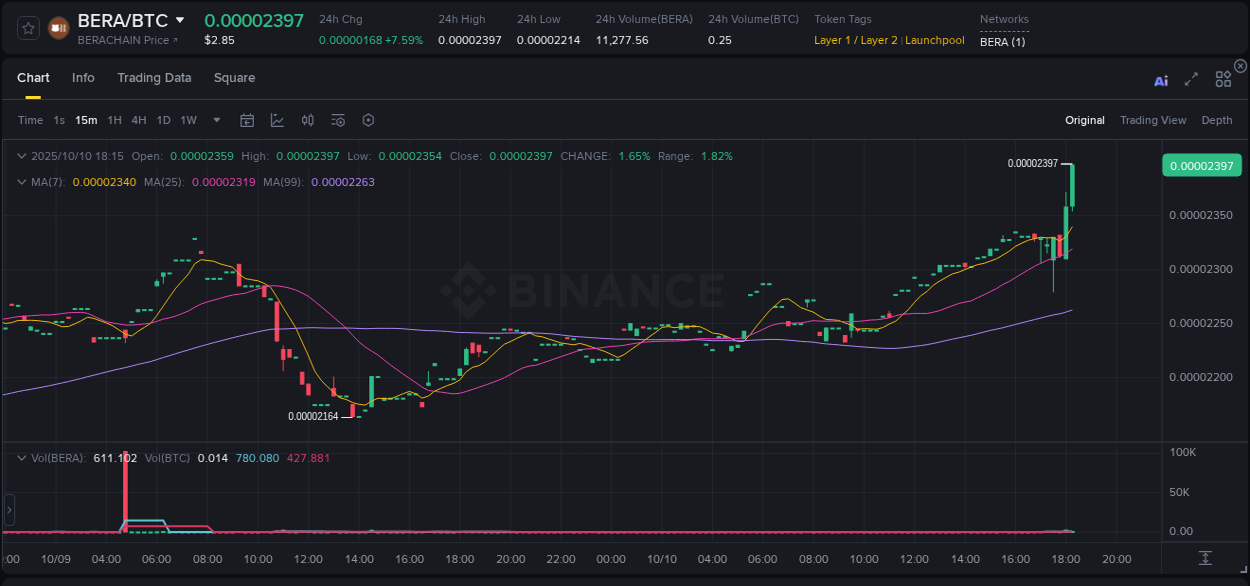The height and width of the screenshot is (586, 1250).
Task: Collapse the Vol(BERA) volume panel
Action: tap(22, 456)
